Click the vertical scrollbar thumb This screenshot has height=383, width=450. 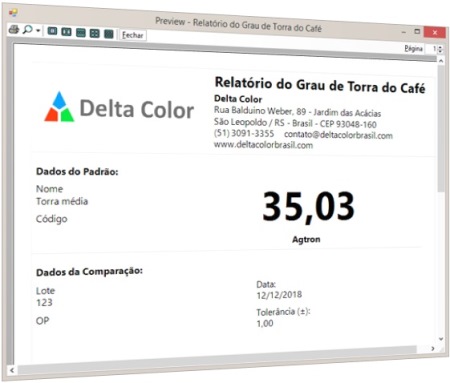[x=441, y=128]
